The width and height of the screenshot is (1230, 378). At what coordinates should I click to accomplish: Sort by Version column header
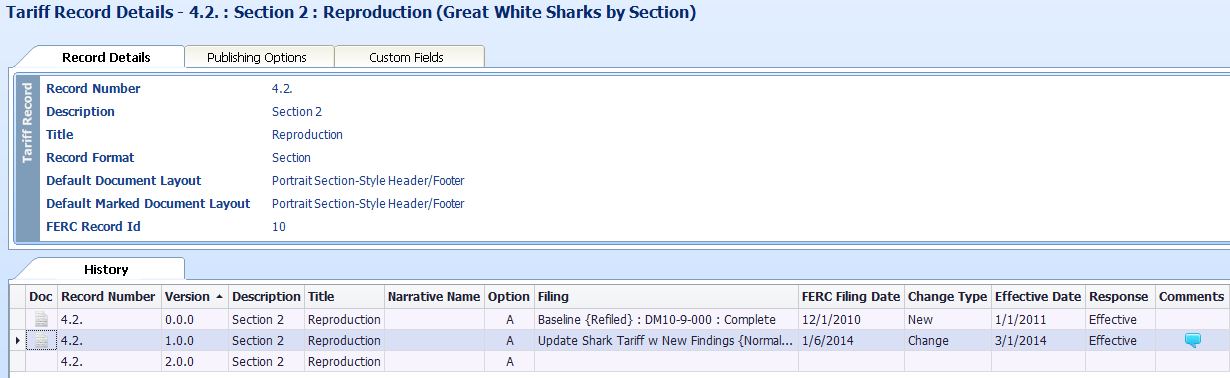pos(194,297)
